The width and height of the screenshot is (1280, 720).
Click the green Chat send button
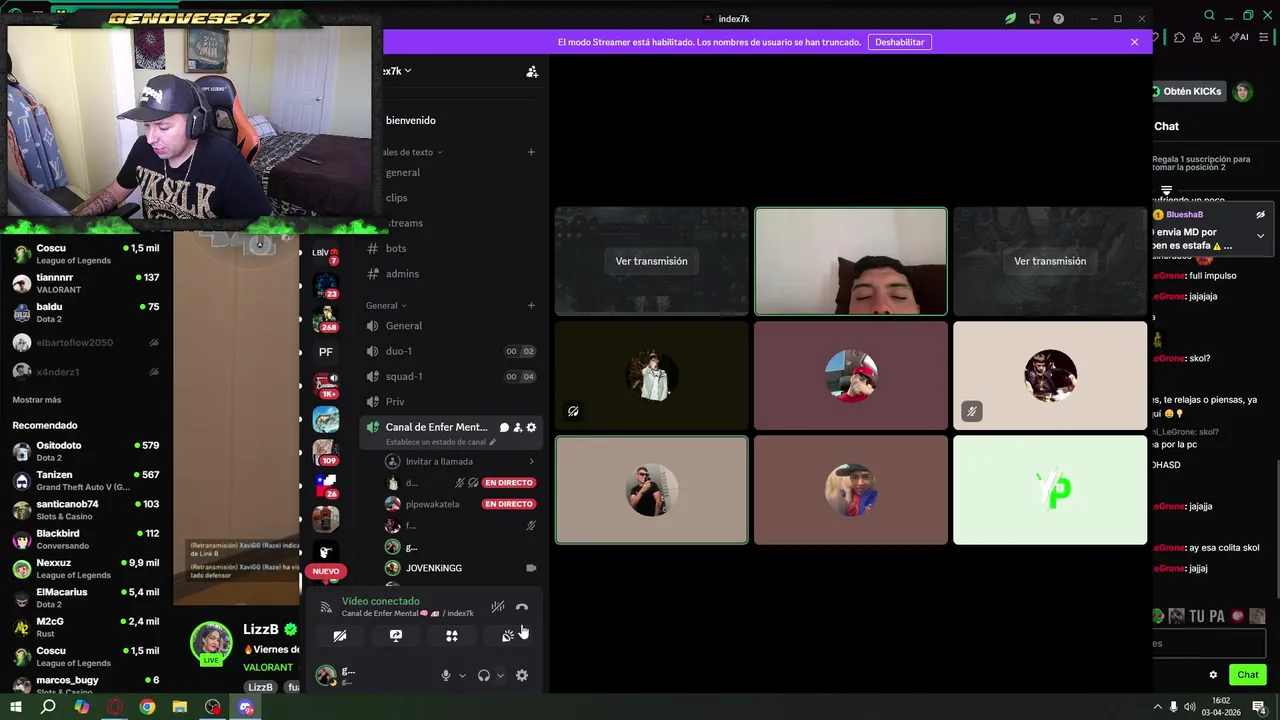1248,675
